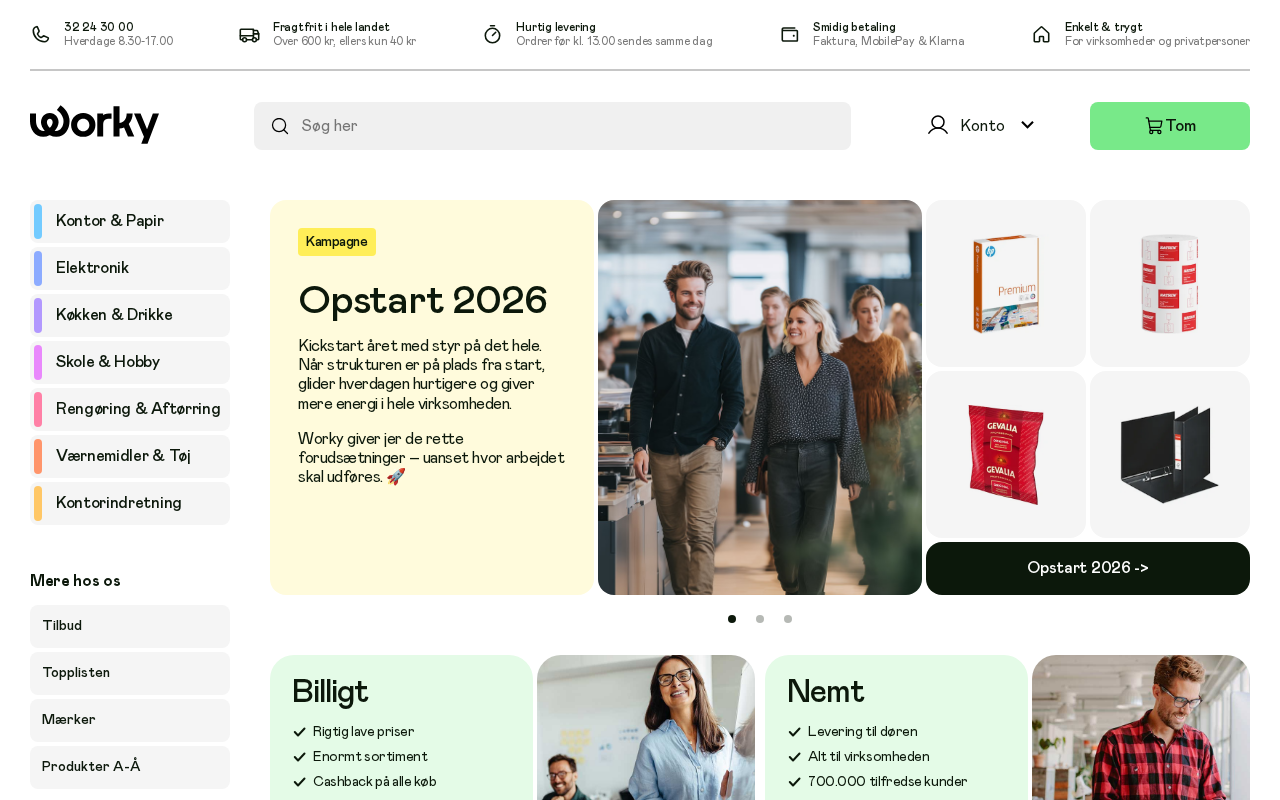Click the delivery truck icon for Fragtfrit
This screenshot has width=1280, height=800.
(249, 34)
